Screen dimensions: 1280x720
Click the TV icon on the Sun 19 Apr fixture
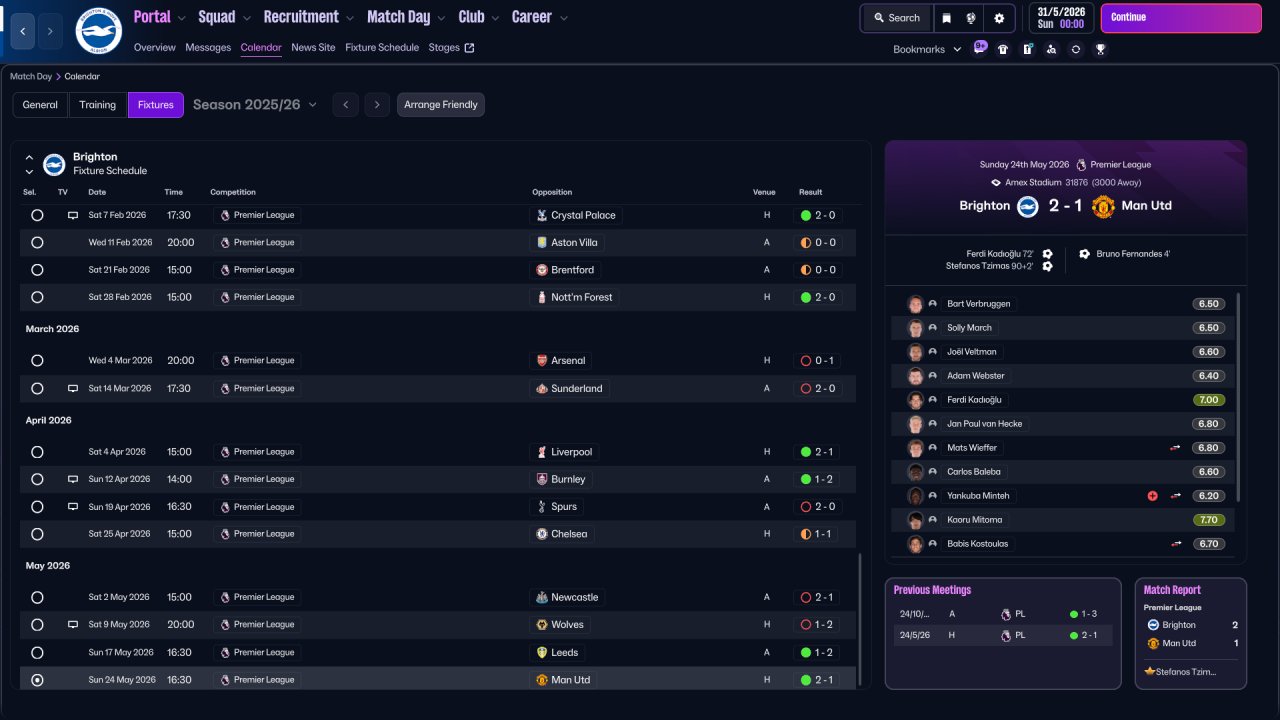click(x=73, y=507)
